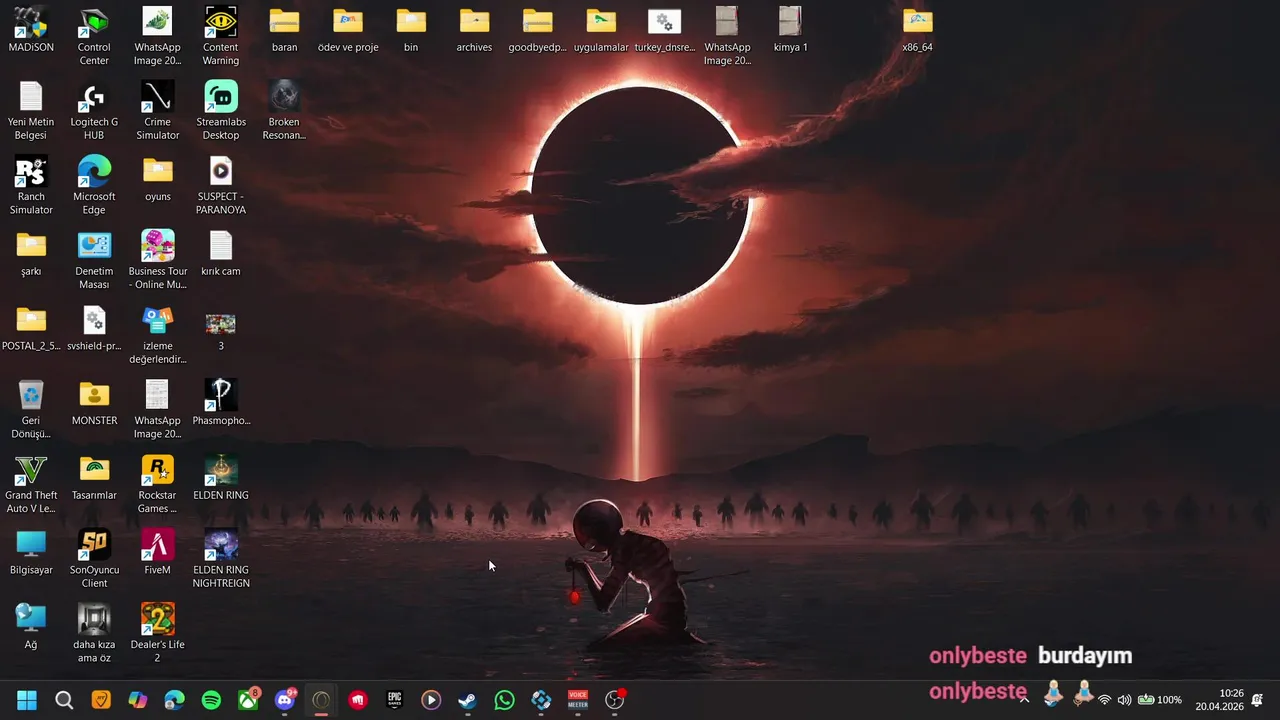This screenshot has width=1280, height=720.
Task: Open Wi-Fi network tray icon
Action: point(1104,700)
